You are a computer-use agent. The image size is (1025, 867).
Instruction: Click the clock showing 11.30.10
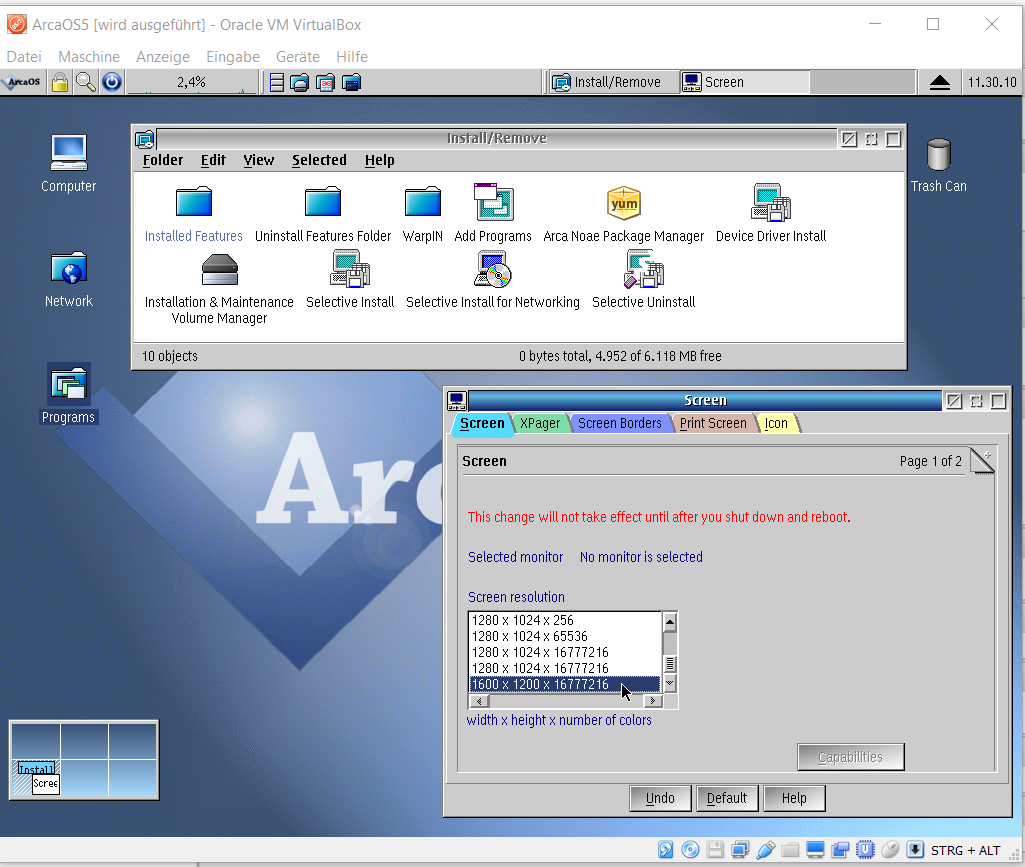click(992, 82)
